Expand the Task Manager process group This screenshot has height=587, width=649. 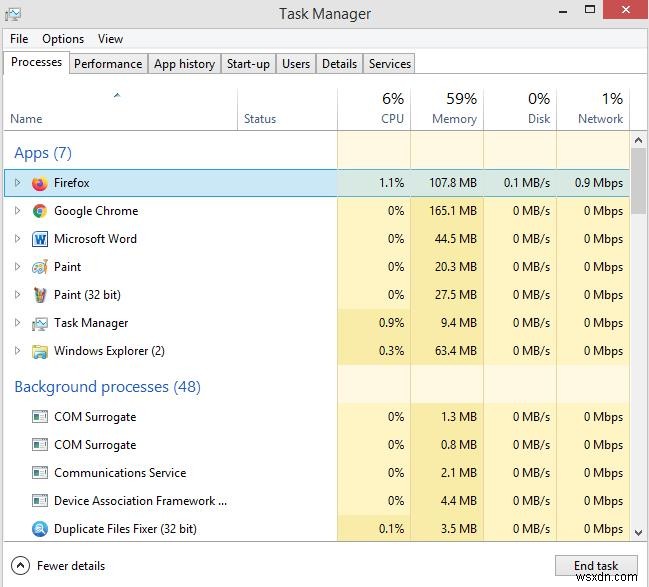[17, 322]
